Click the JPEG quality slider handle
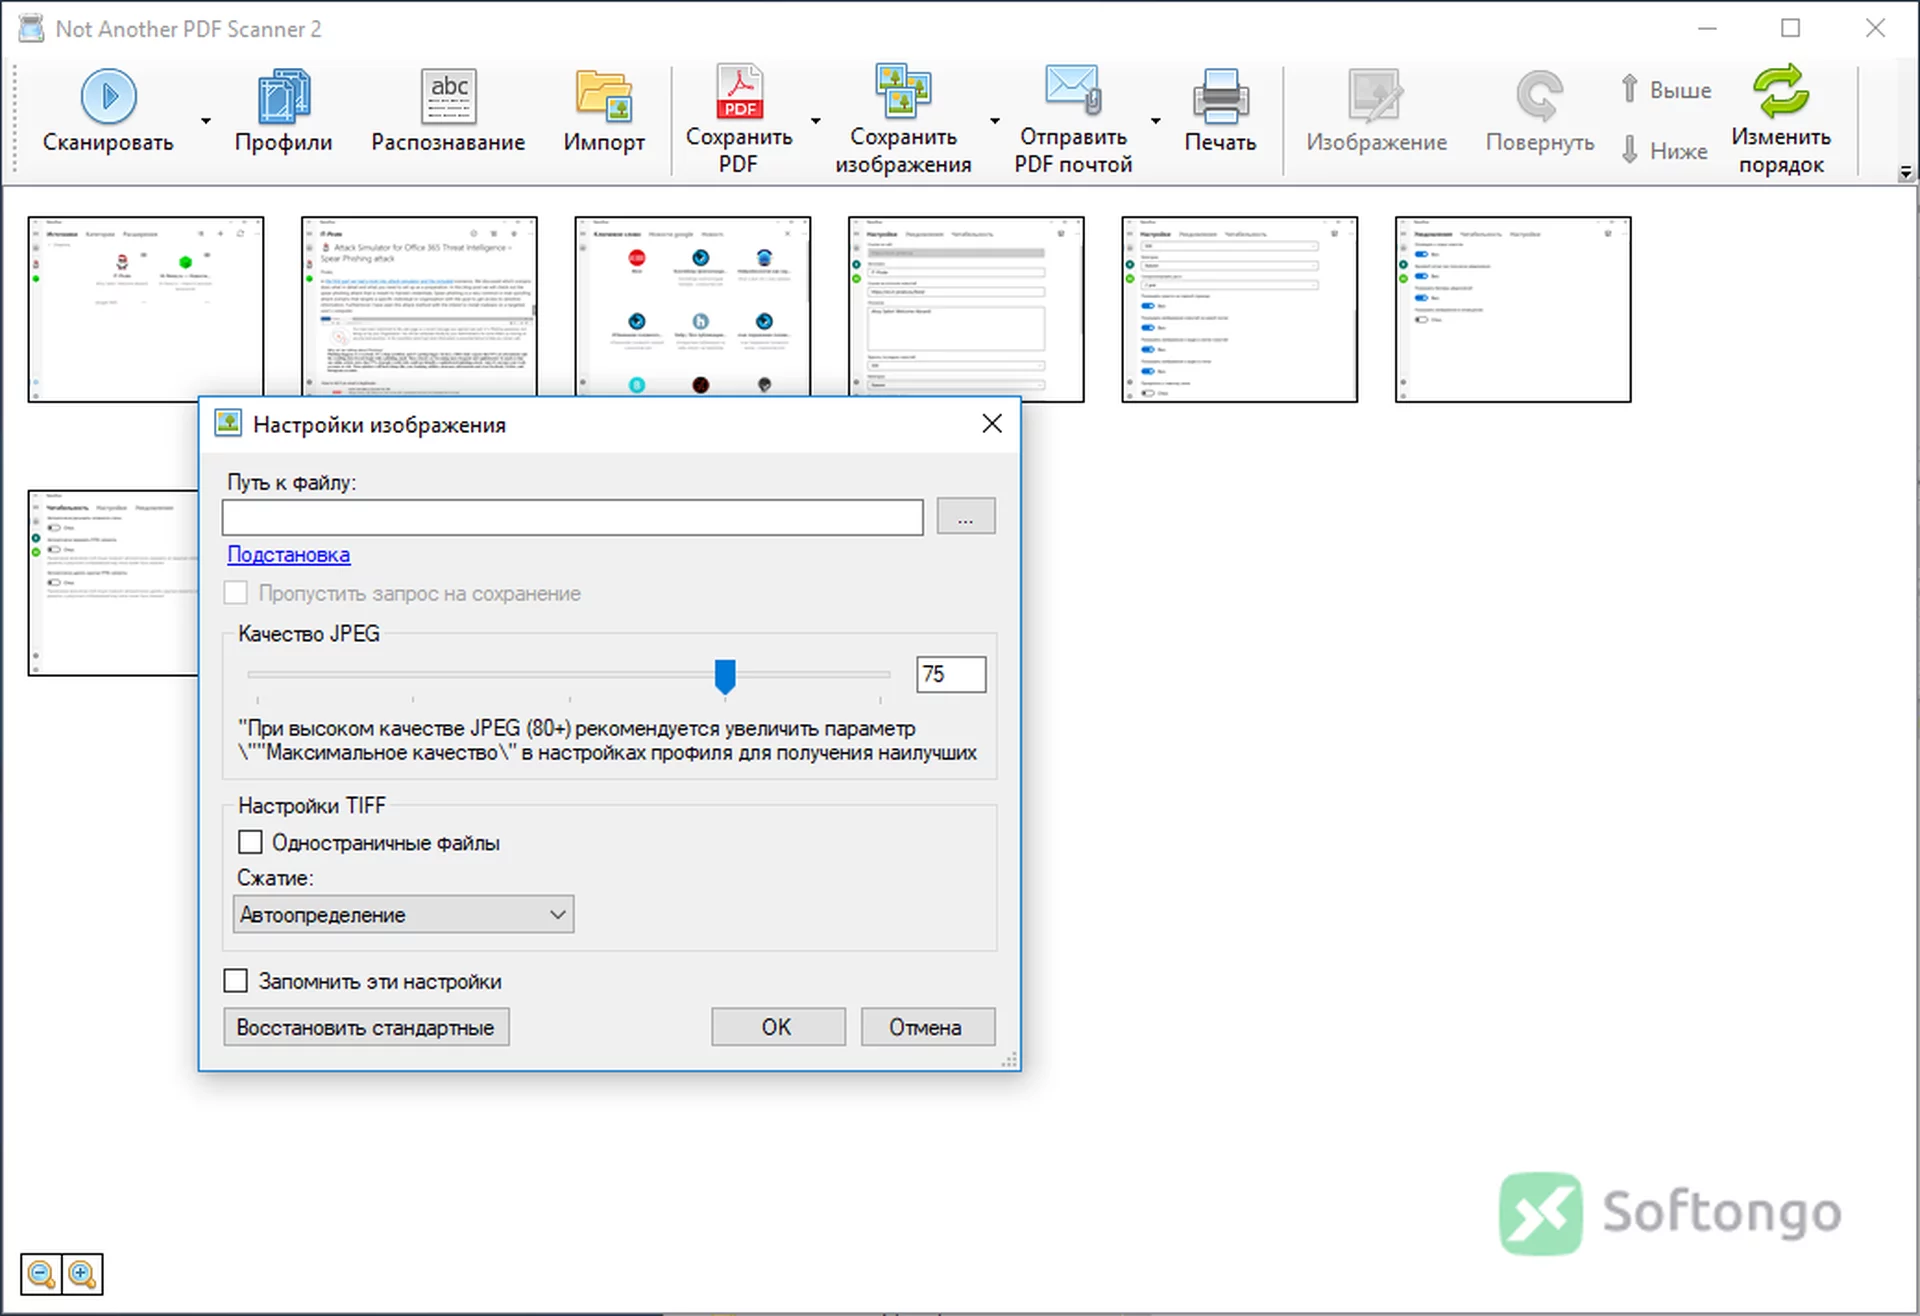Viewport: 1920px width, 1316px height. (x=725, y=676)
